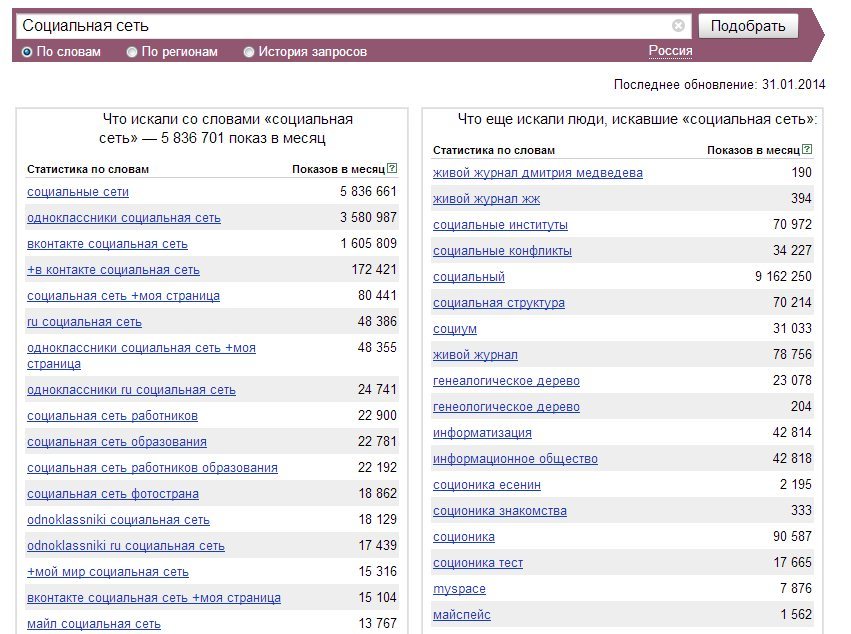Click right 'Статистика по словам' column header
Screen dimensions: 851x634
click(494, 150)
